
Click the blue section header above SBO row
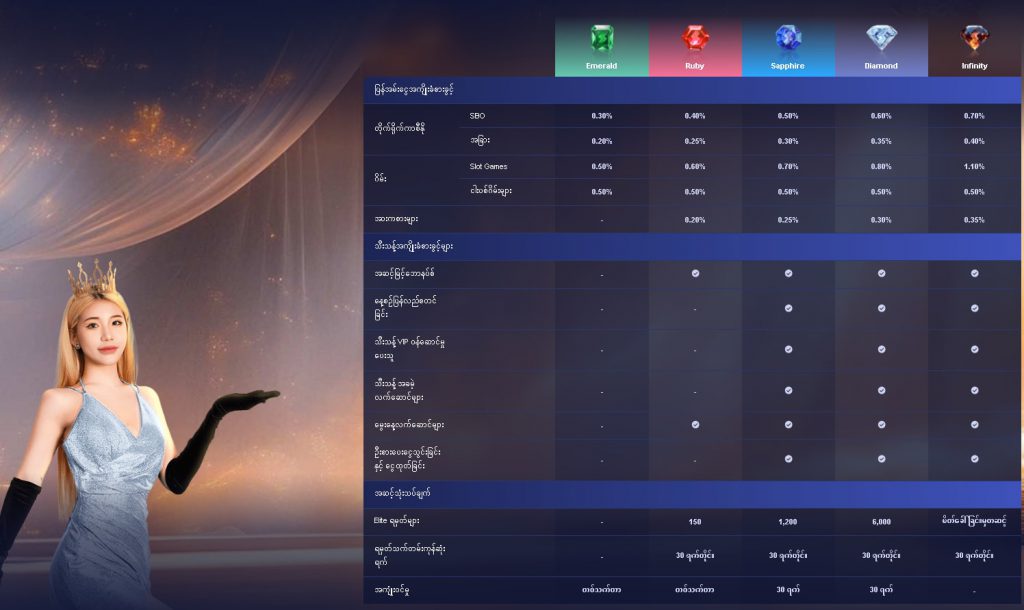(x=691, y=90)
